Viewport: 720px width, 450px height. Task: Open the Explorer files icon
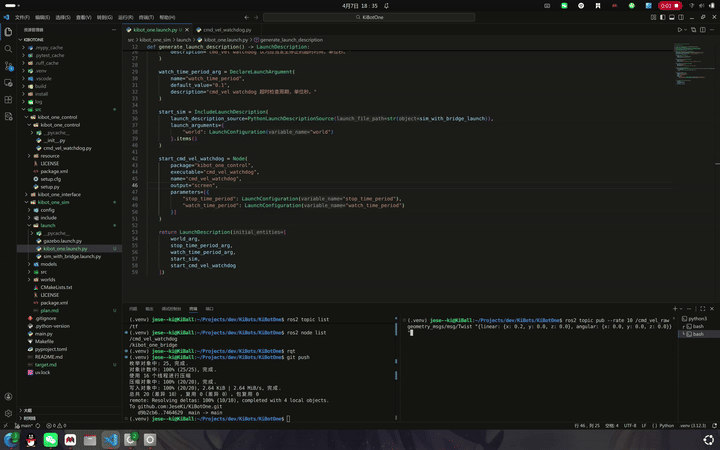9,31
